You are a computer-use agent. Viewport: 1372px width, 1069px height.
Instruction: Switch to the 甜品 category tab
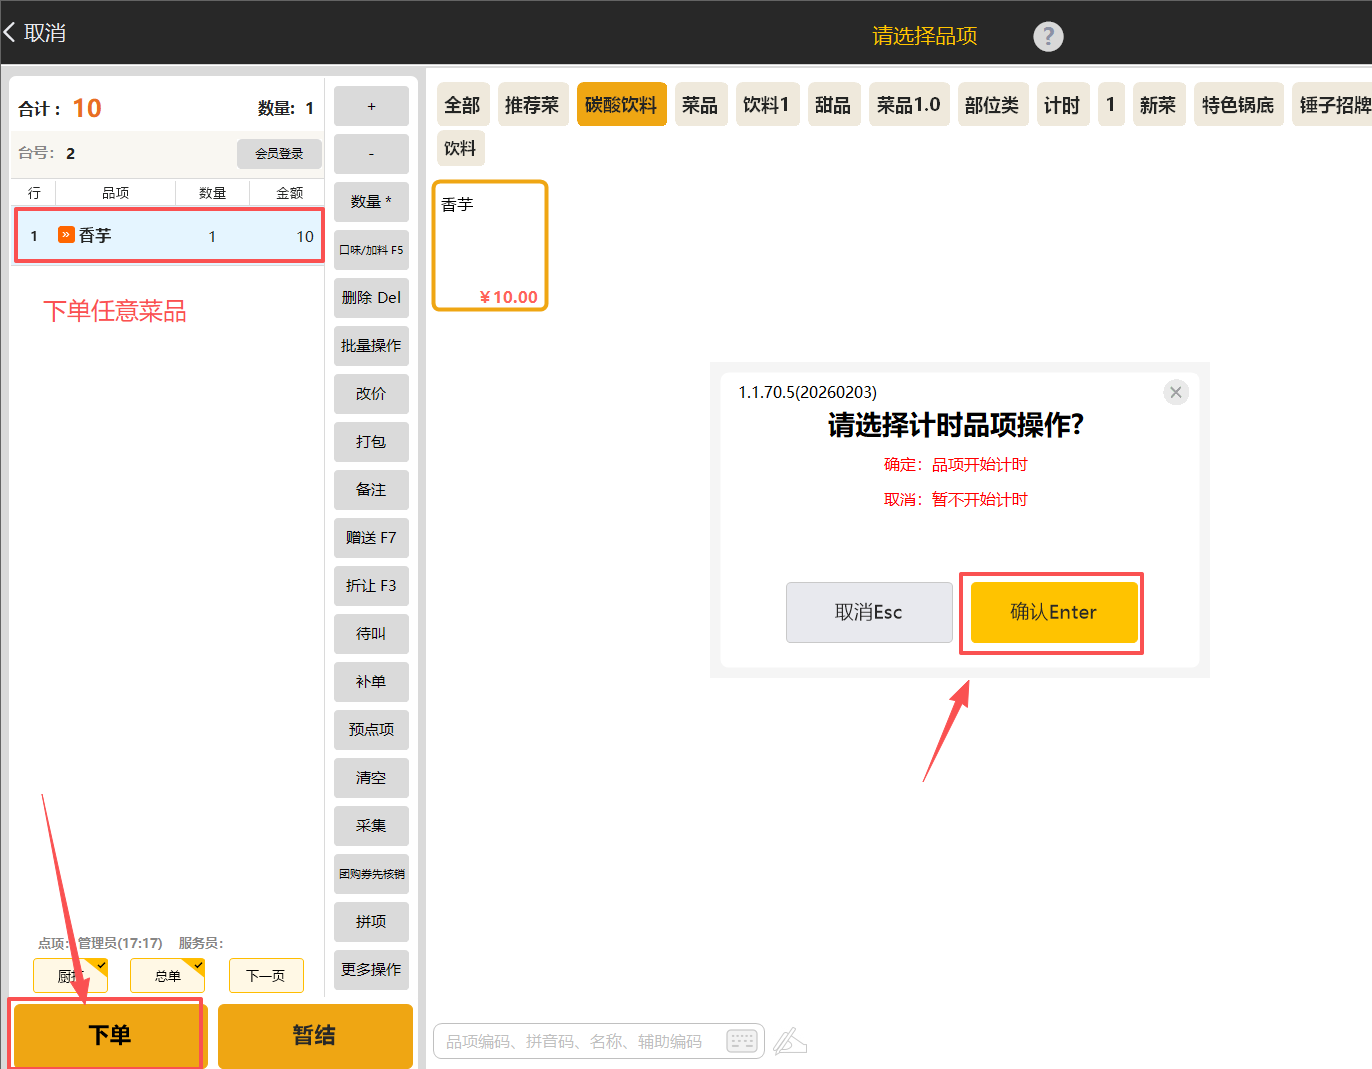[832, 105]
